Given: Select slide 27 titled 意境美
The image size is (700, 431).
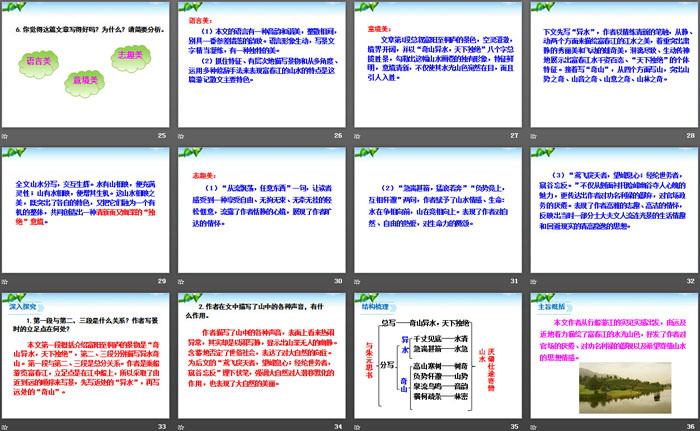Looking at the screenshot, I should pos(437,64).
